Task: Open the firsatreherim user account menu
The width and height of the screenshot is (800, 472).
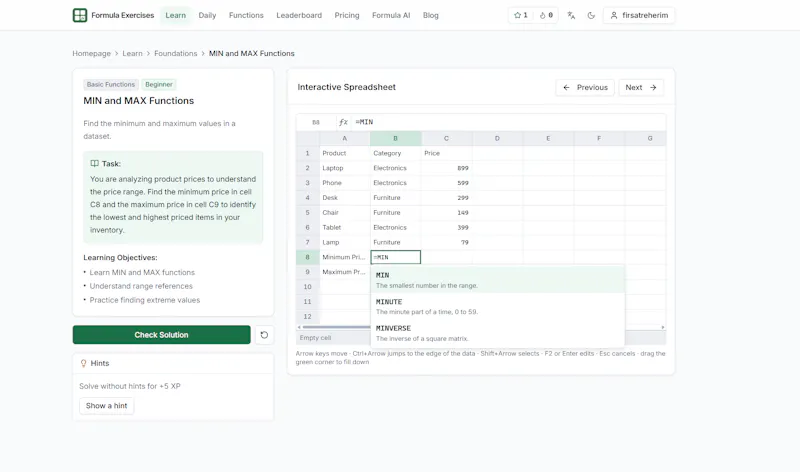Action: tap(639, 15)
